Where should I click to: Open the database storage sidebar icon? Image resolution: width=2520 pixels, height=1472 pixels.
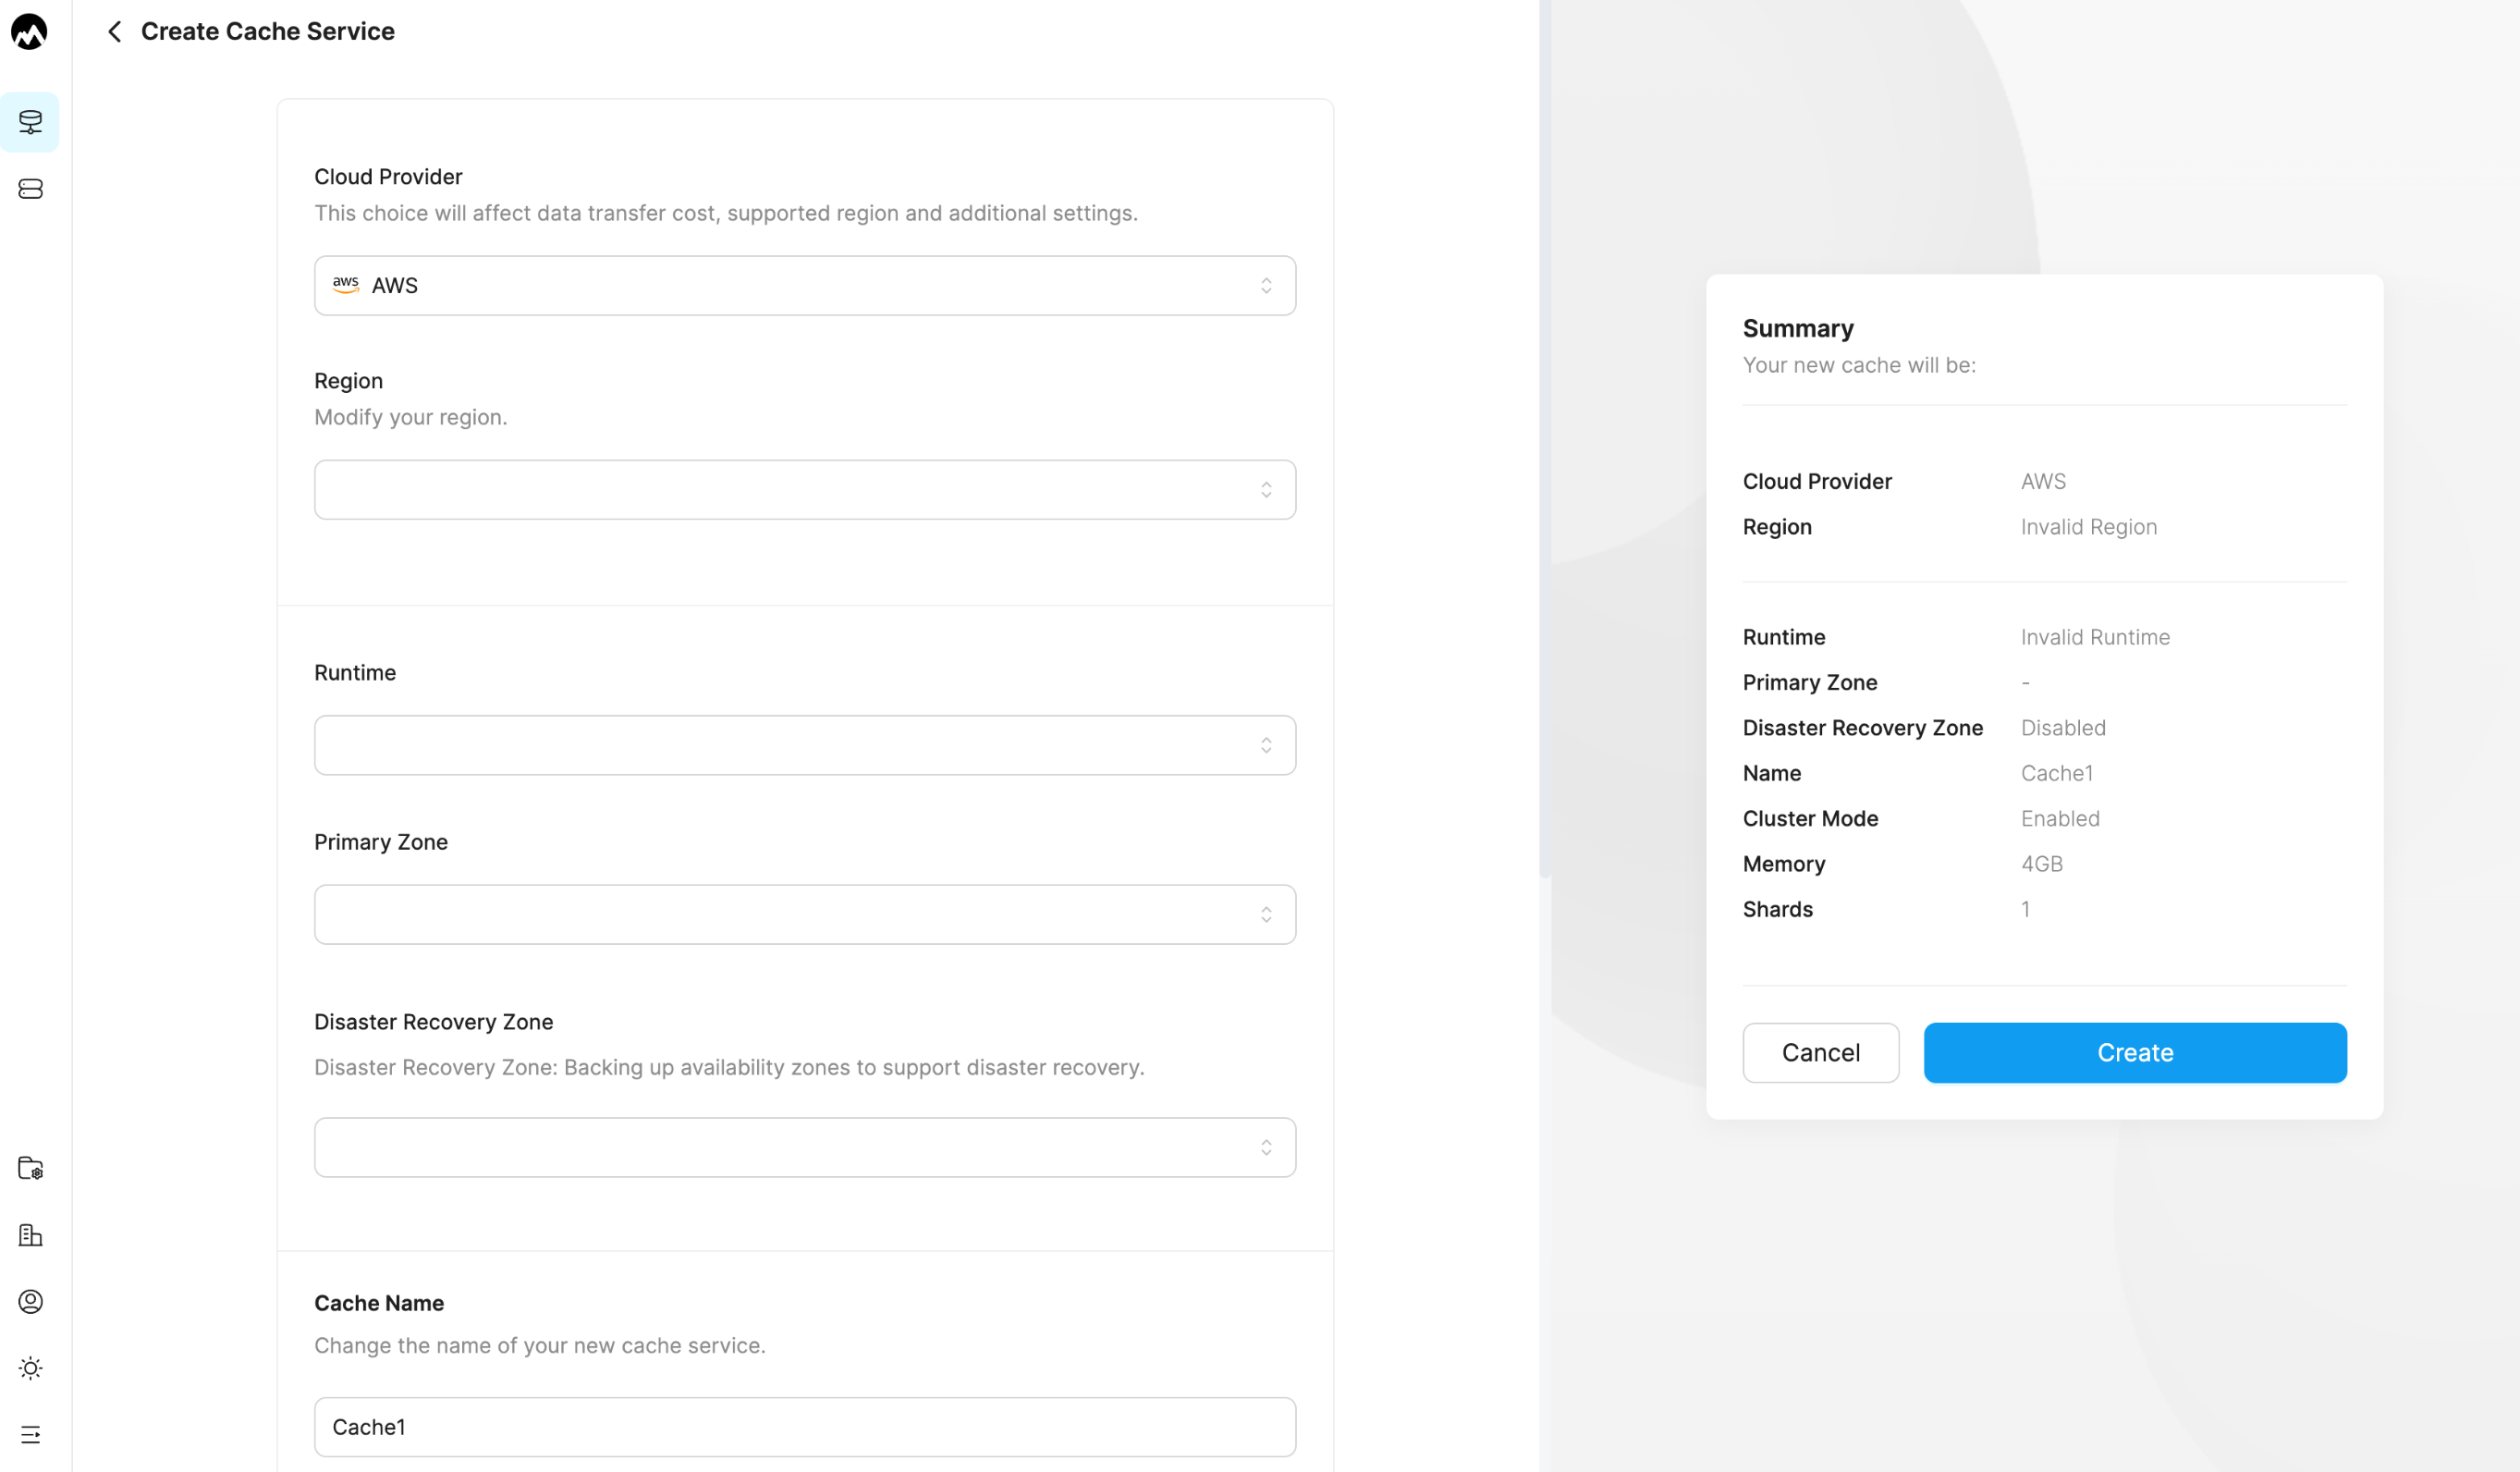pos(30,189)
